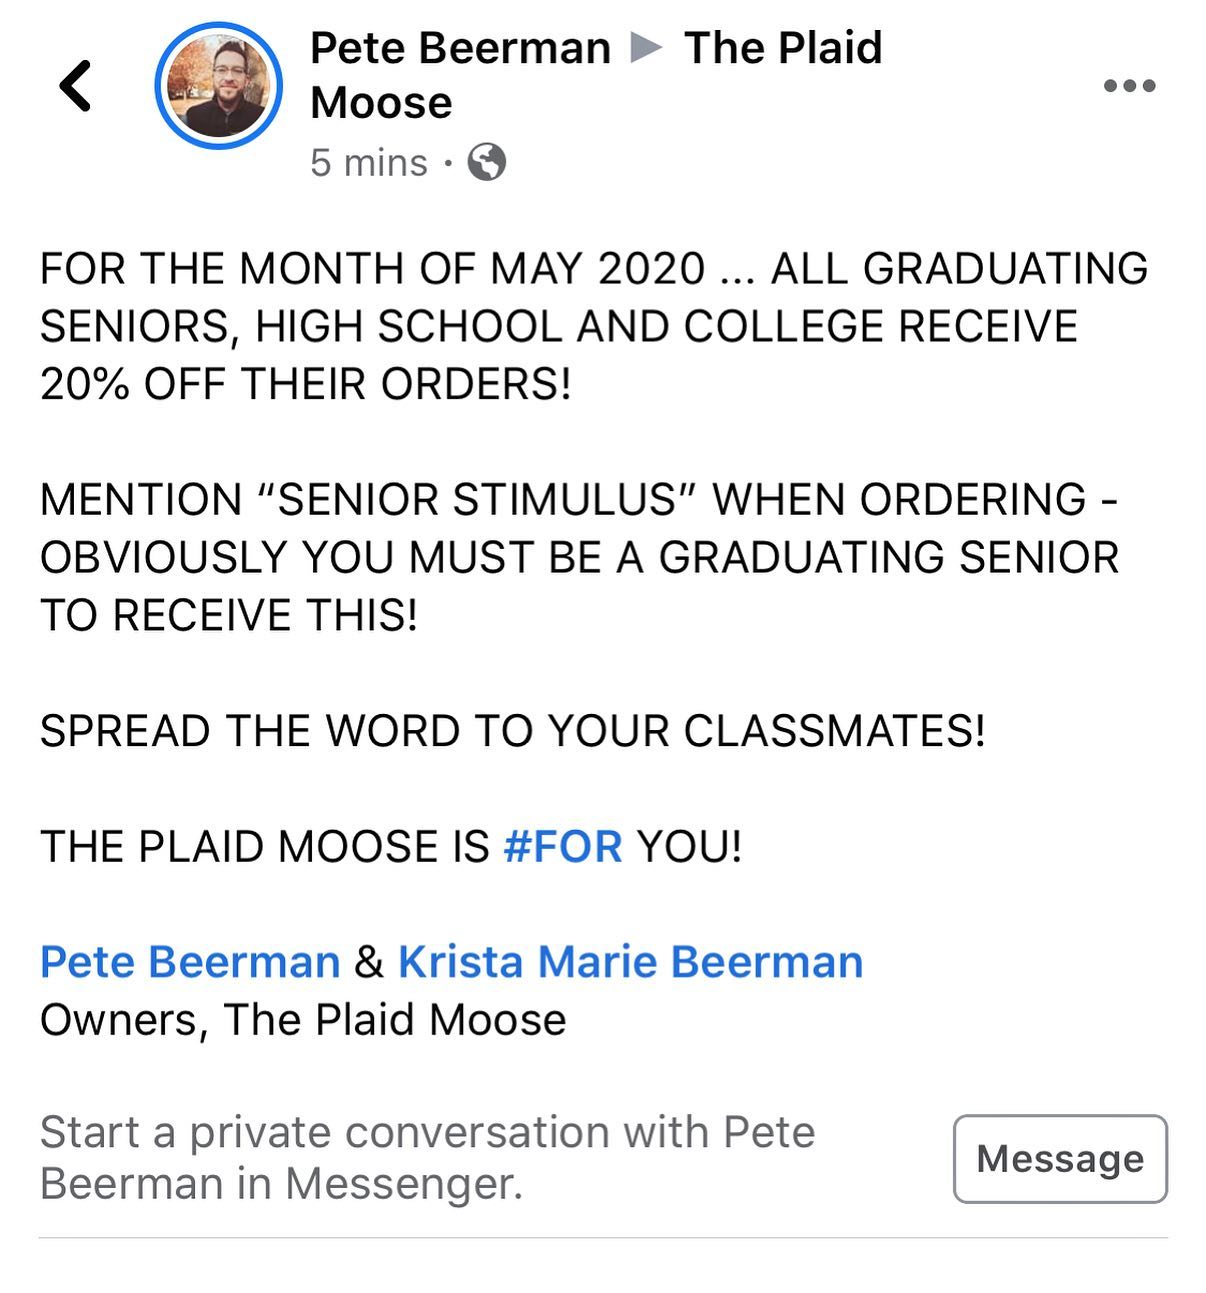
Task: Open Pete Beerman's circular profile photo
Action: pos(218,86)
